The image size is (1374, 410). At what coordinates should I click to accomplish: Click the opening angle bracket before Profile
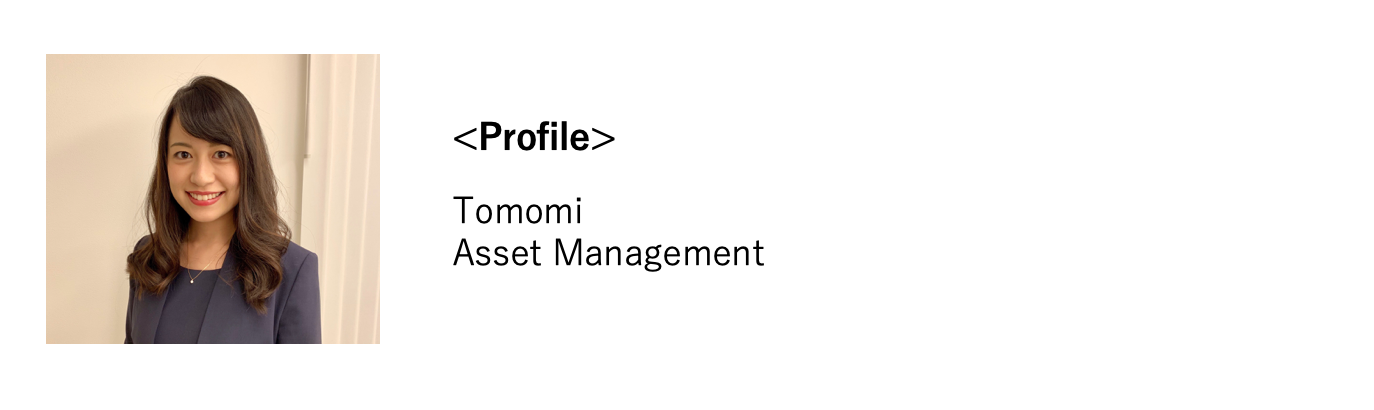tap(464, 139)
